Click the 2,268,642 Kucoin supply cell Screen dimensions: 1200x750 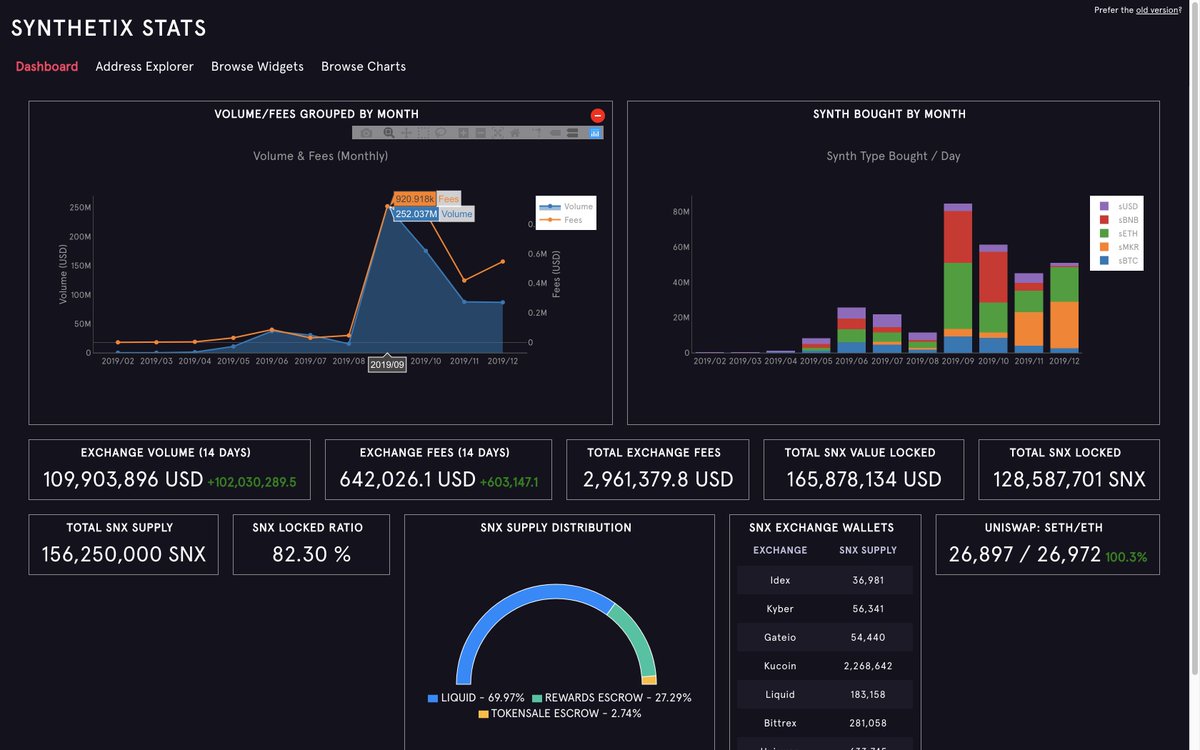[x=868, y=666]
